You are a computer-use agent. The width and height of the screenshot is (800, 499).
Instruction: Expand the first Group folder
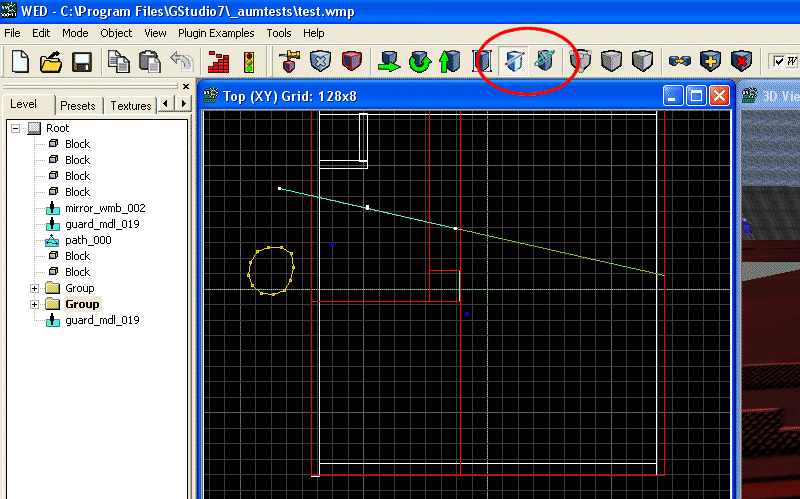[35, 288]
